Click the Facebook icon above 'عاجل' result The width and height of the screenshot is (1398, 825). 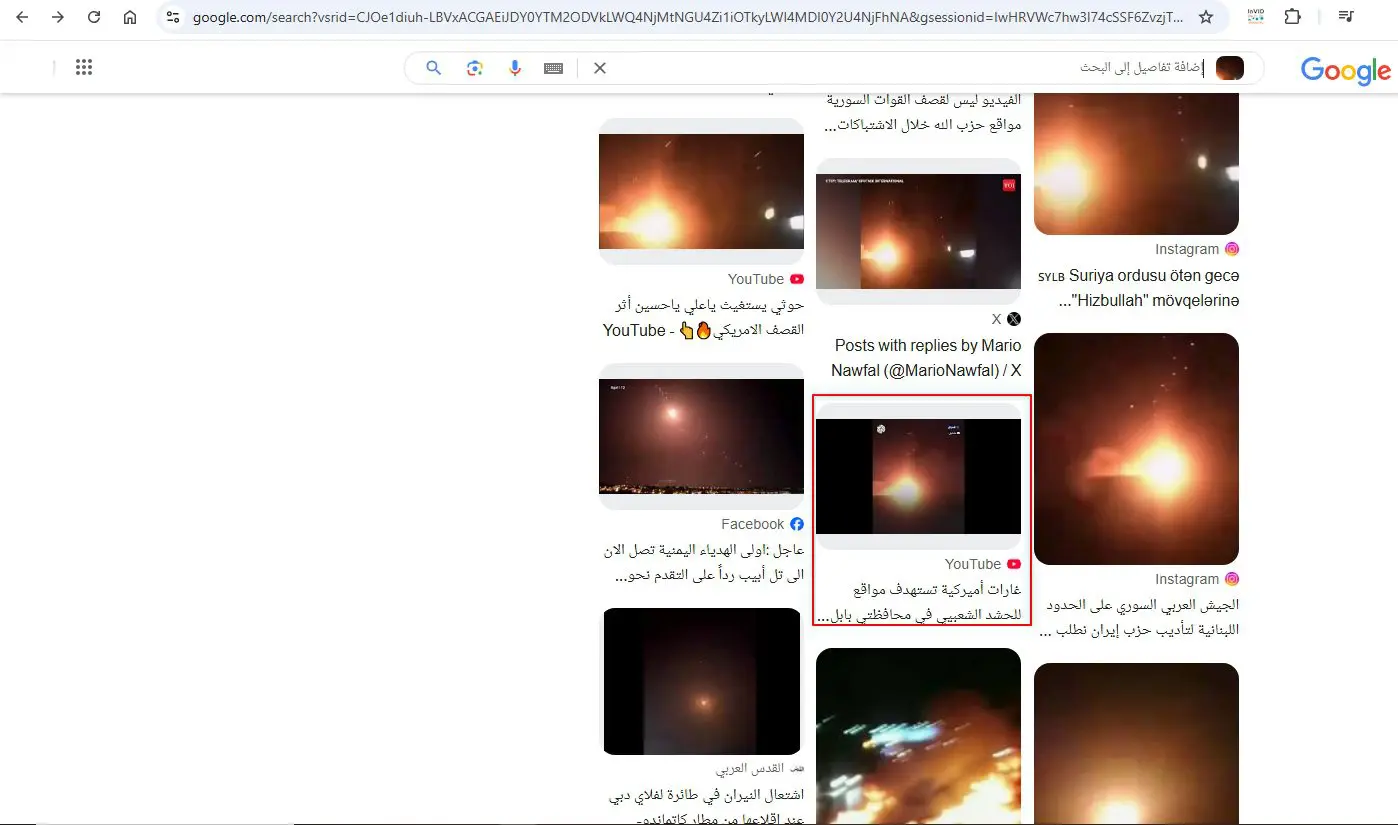[x=797, y=524]
